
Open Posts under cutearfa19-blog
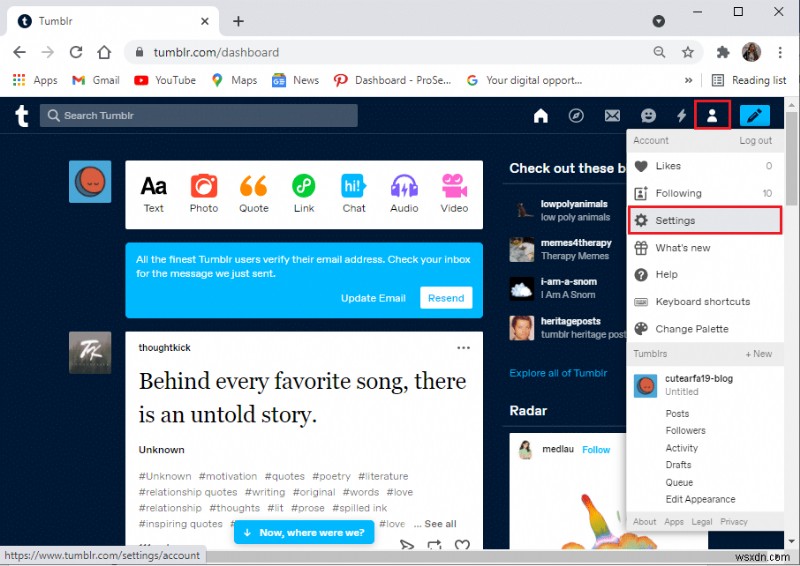[677, 414]
